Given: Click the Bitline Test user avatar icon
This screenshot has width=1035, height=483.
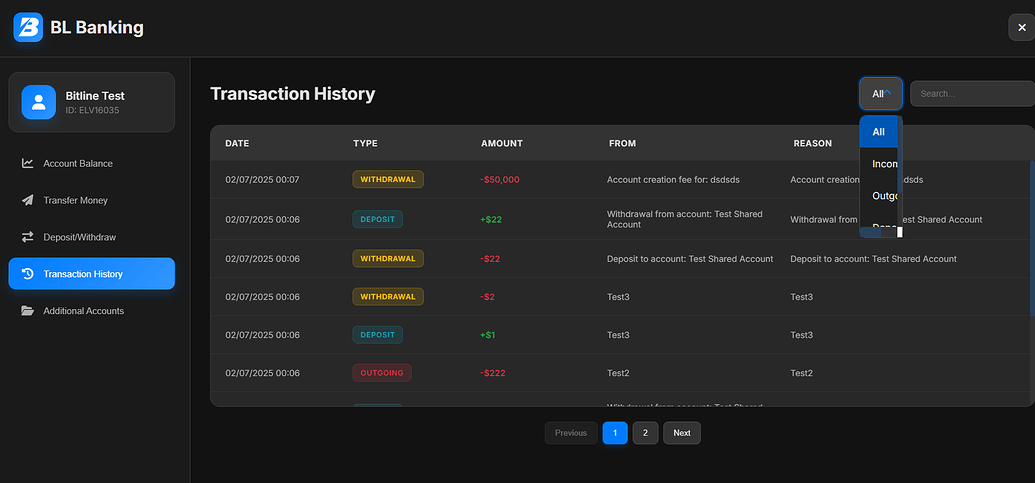Looking at the screenshot, I should (x=38, y=102).
